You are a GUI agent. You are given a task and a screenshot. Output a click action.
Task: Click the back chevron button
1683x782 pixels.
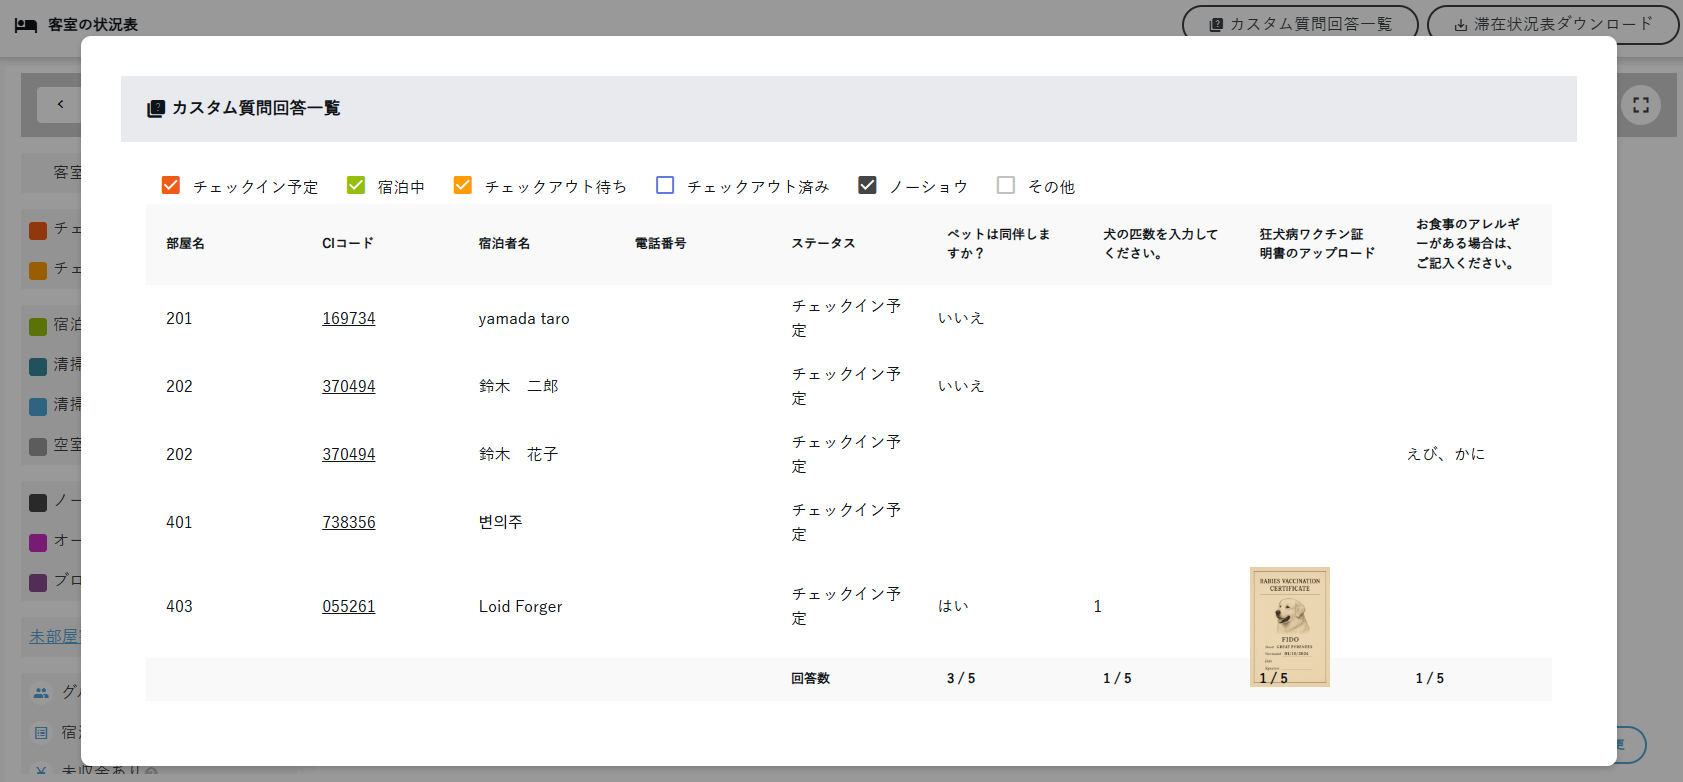point(60,104)
